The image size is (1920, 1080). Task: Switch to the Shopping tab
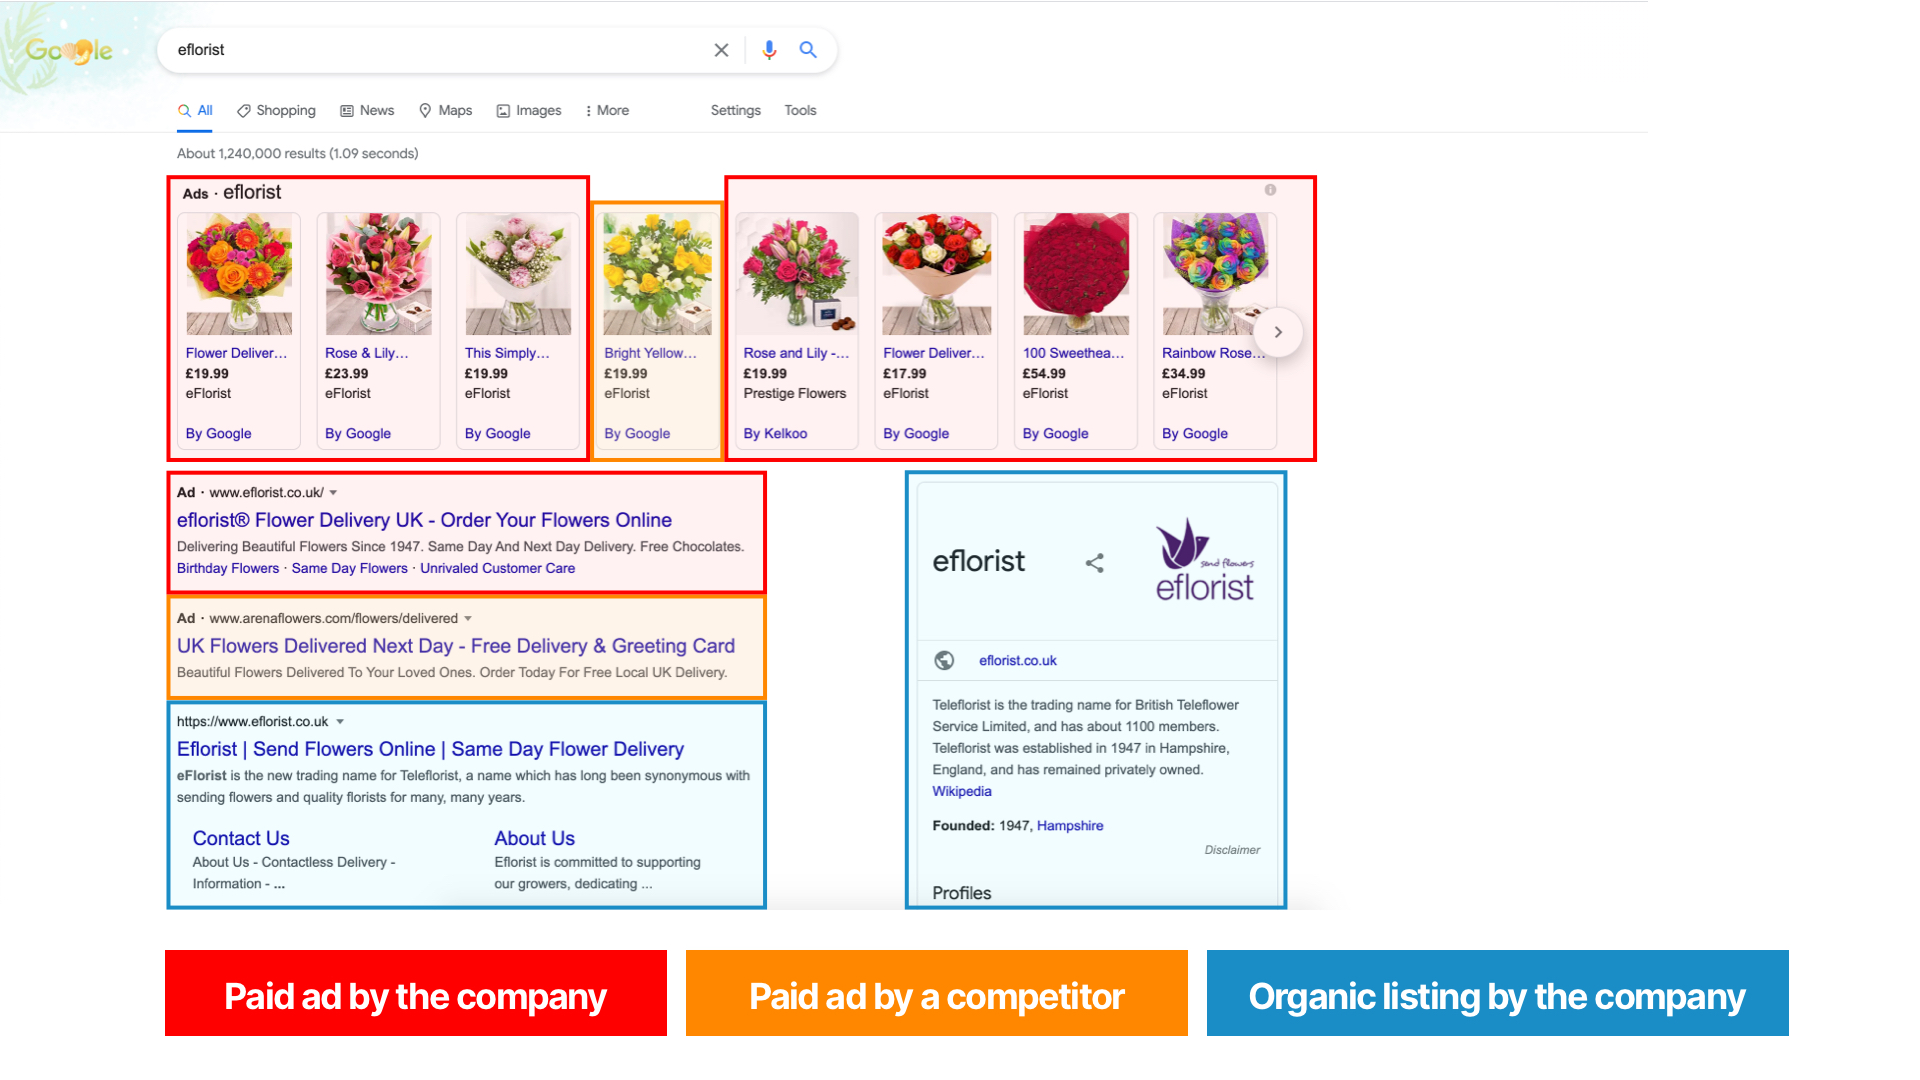click(276, 111)
